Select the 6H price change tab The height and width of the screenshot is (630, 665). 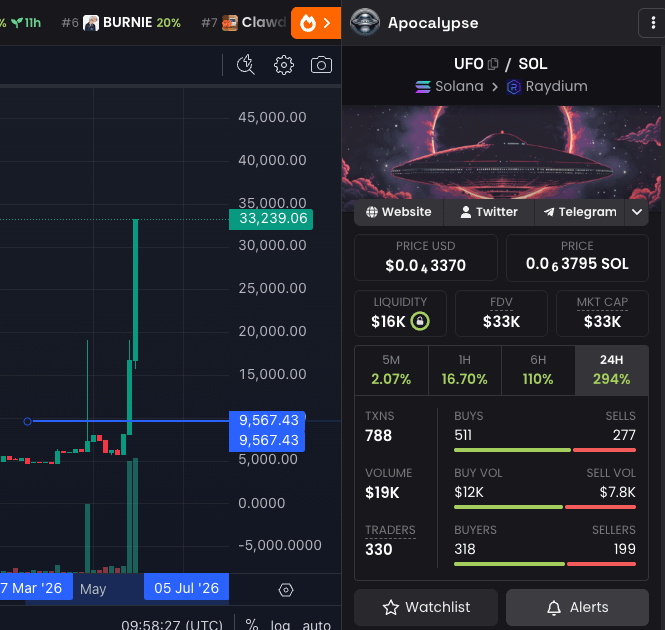(538, 370)
